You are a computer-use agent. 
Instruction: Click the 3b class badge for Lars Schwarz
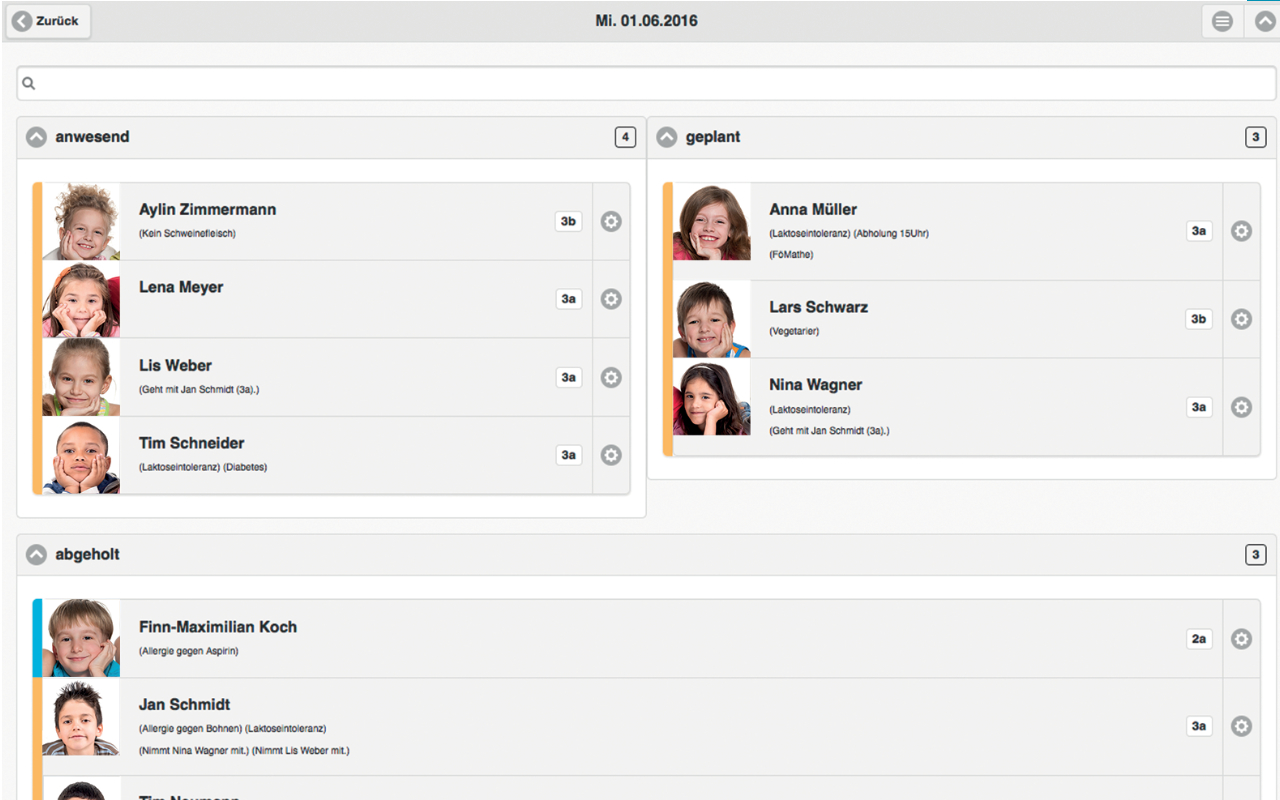point(1198,319)
